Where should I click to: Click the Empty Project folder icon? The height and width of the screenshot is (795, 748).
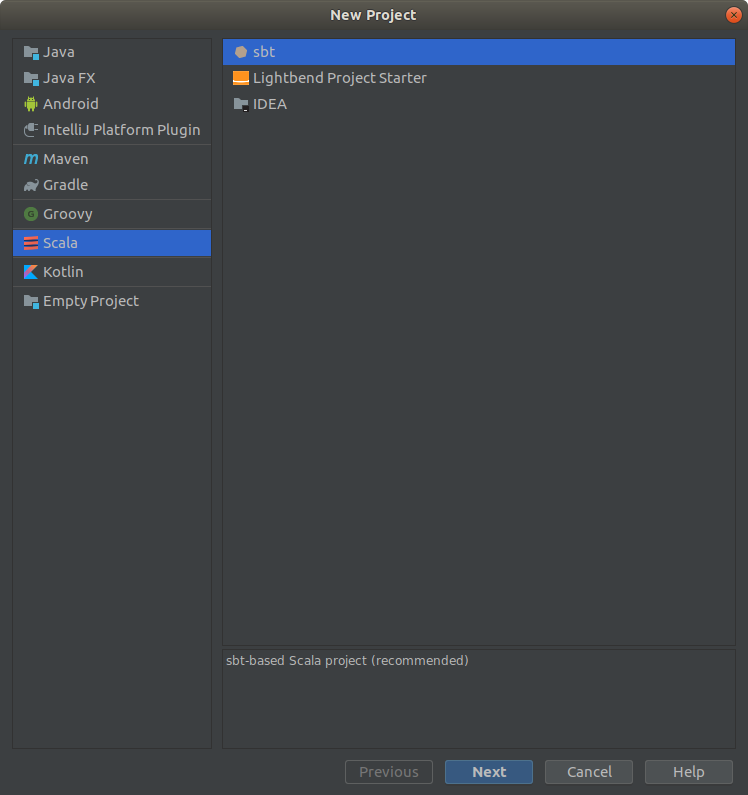[31, 301]
